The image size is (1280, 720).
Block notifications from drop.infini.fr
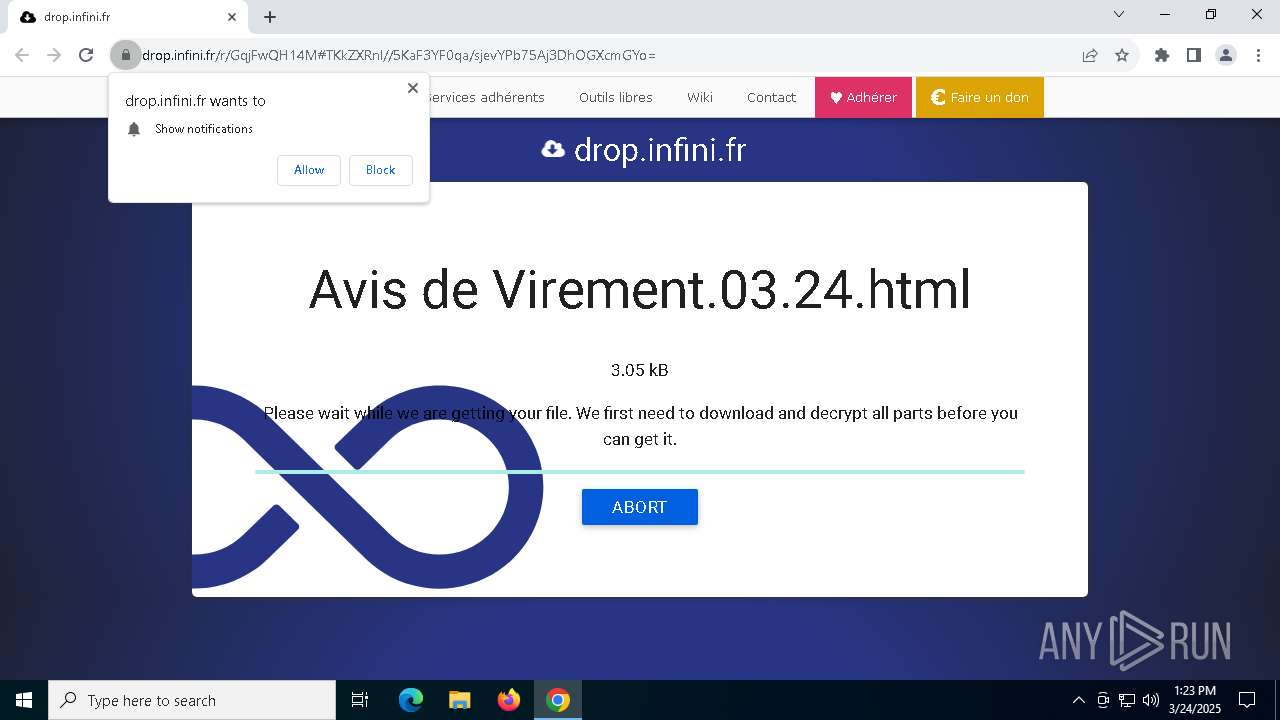tap(380, 170)
